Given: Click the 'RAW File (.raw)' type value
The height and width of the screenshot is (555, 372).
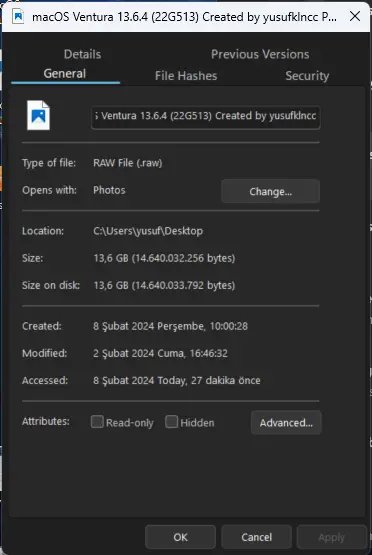Looking at the screenshot, I should click(x=128, y=163).
